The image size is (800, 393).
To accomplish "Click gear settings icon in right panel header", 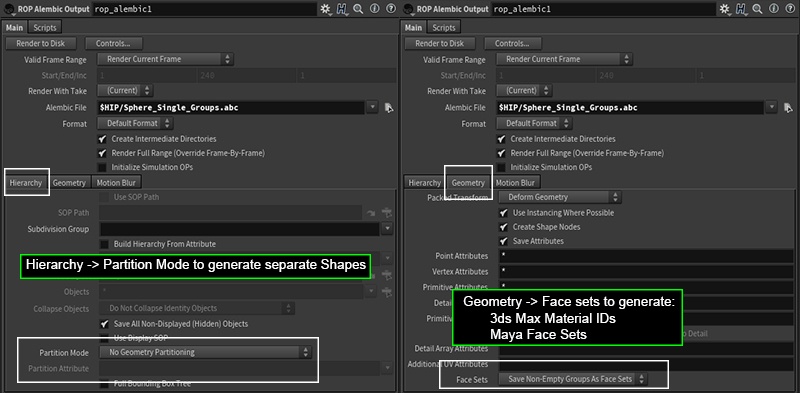I will [x=724, y=9].
